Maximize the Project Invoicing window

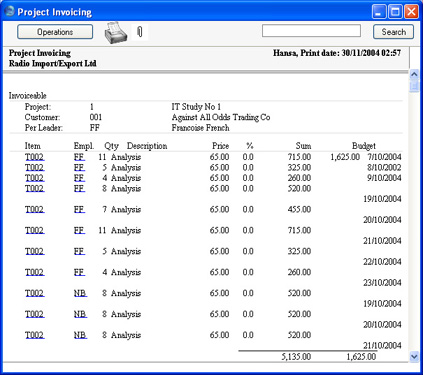pos(395,12)
